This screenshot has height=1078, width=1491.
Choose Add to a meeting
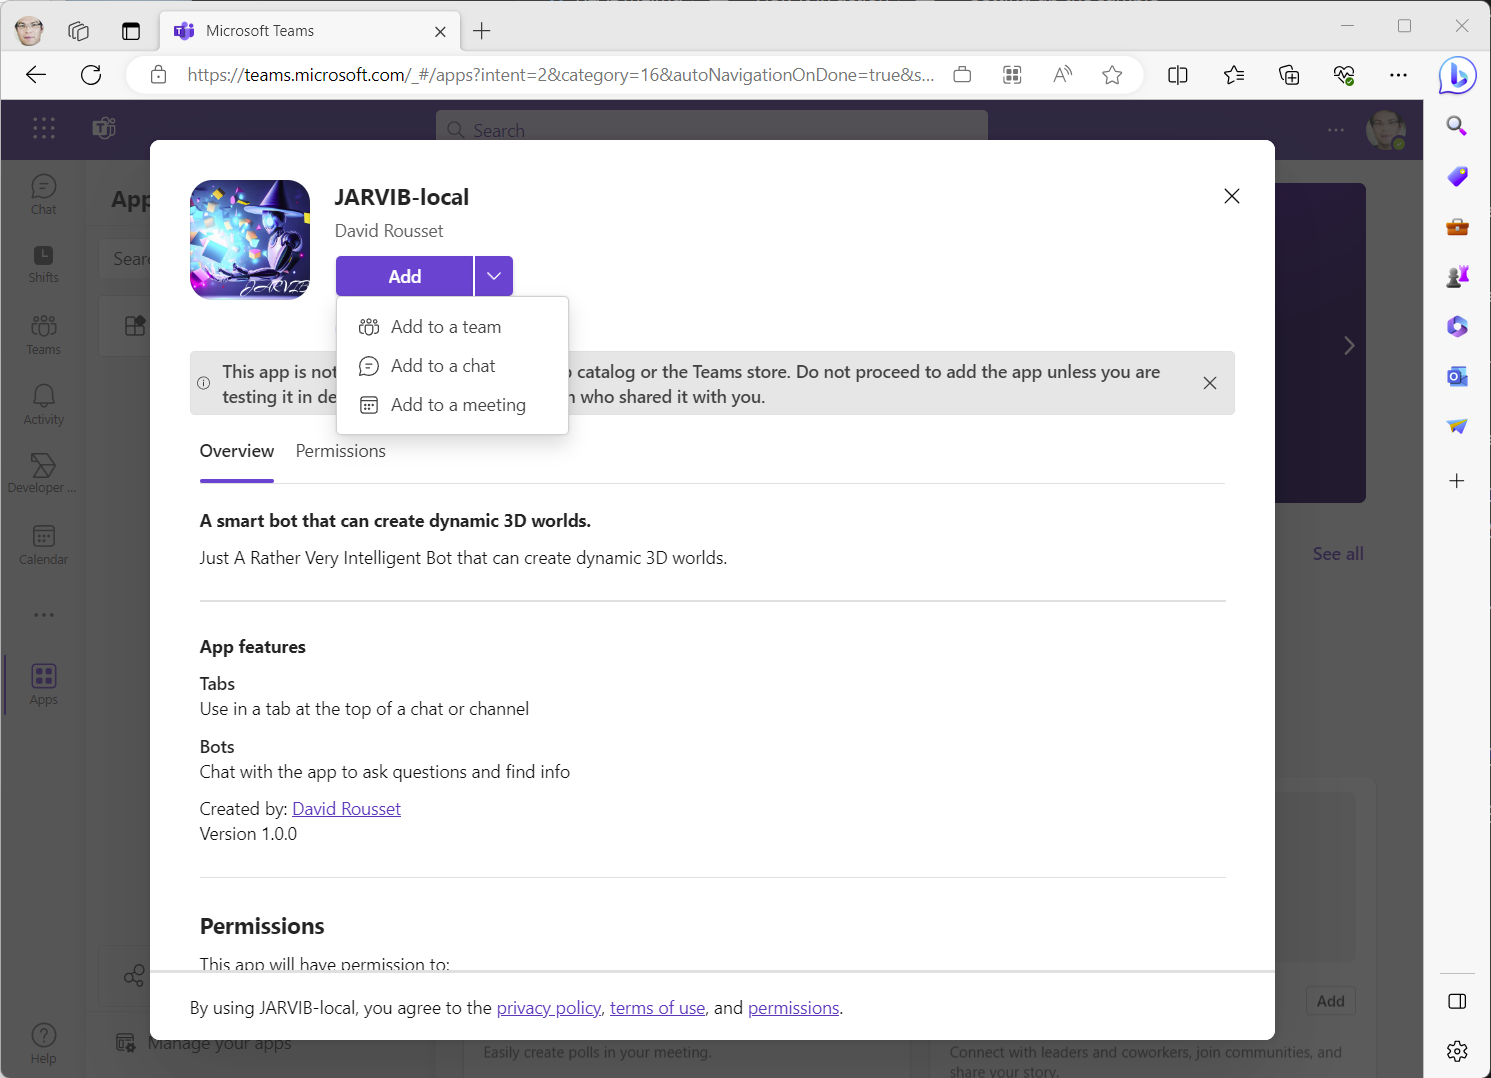pos(452,405)
